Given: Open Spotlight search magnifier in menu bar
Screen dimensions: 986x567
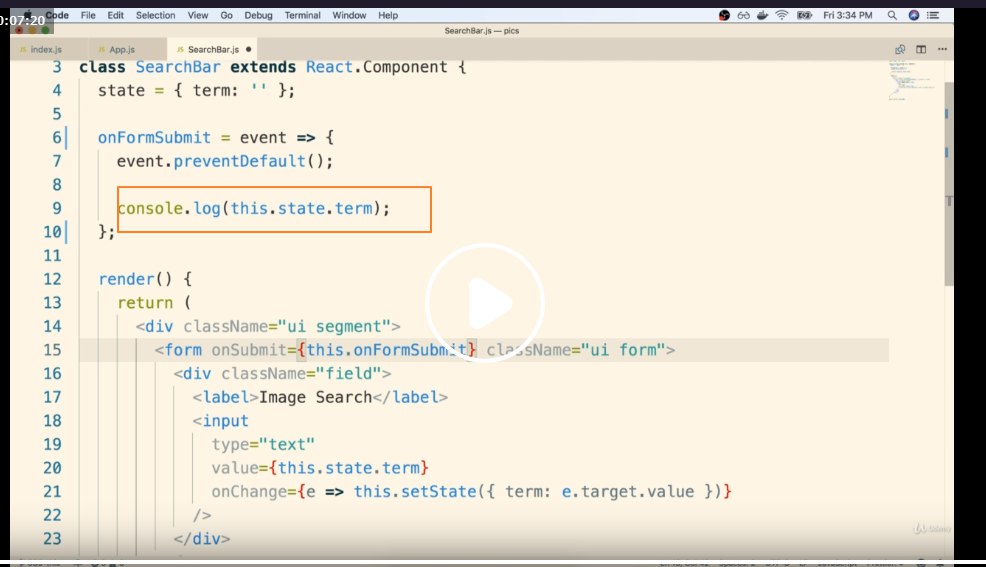Looking at the screenshot, I should tap(892, 15).
